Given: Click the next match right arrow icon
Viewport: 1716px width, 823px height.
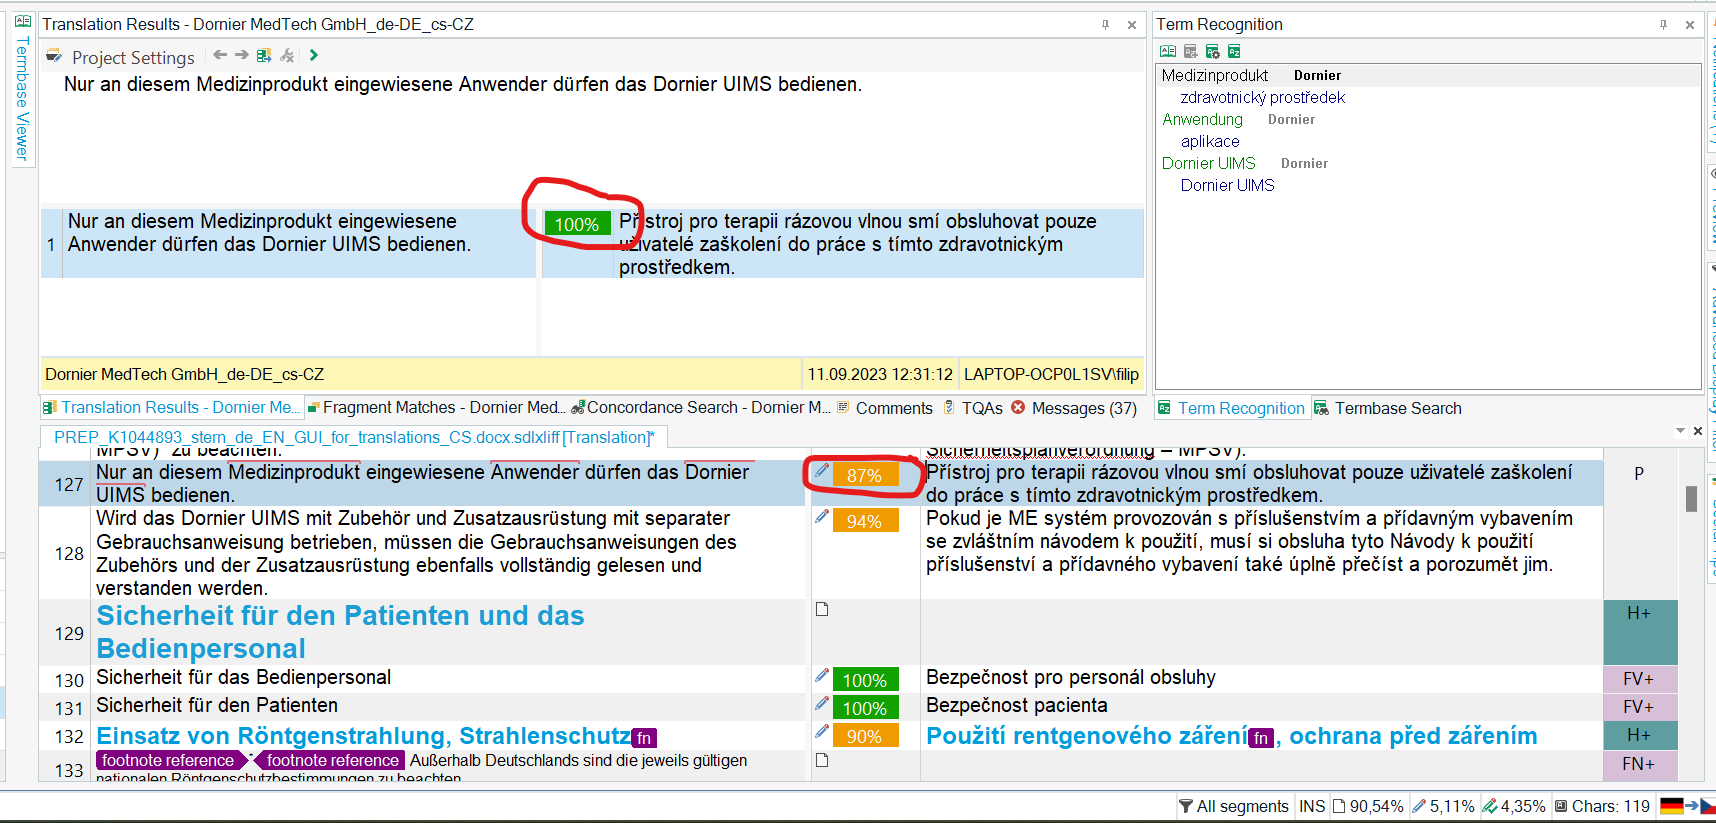Looking at the screenshot, I should (x=242, y=55).
